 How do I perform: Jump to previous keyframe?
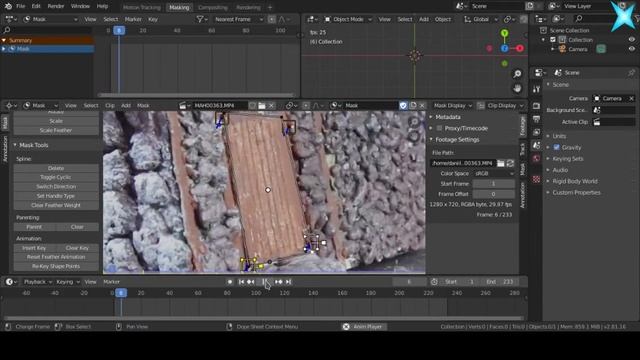[251, 282]
